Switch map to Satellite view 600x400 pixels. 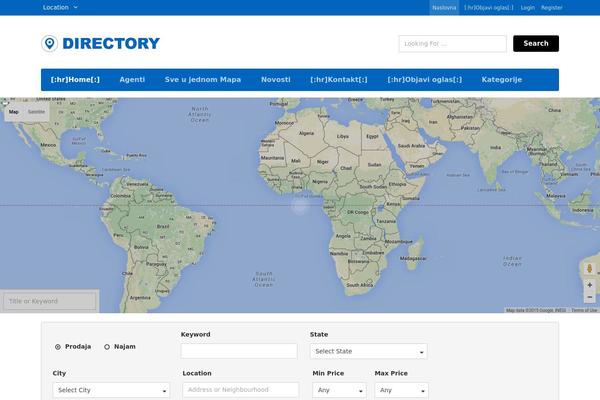pyautogui.click(x=36, y=112)
